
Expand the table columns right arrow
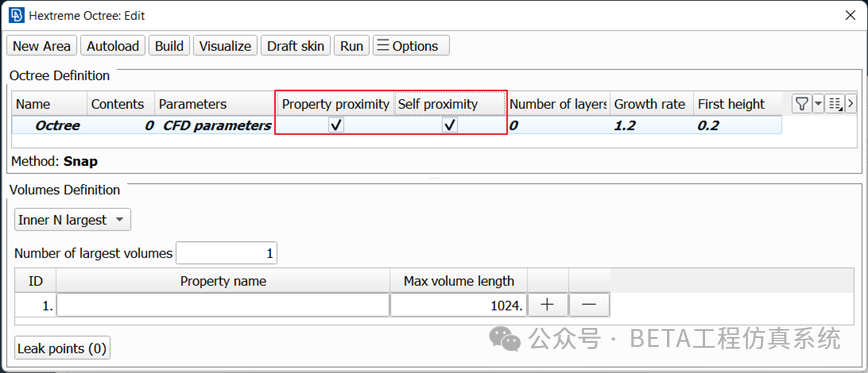click(851, 103)
